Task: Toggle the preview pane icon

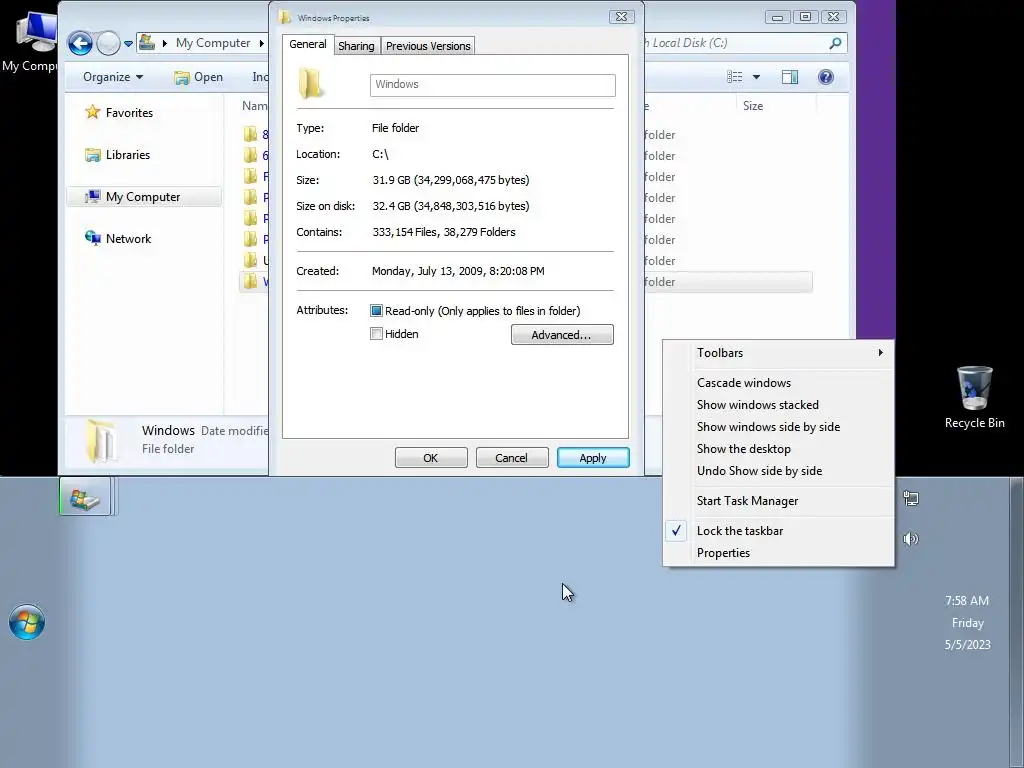Action: pos(790,77)
